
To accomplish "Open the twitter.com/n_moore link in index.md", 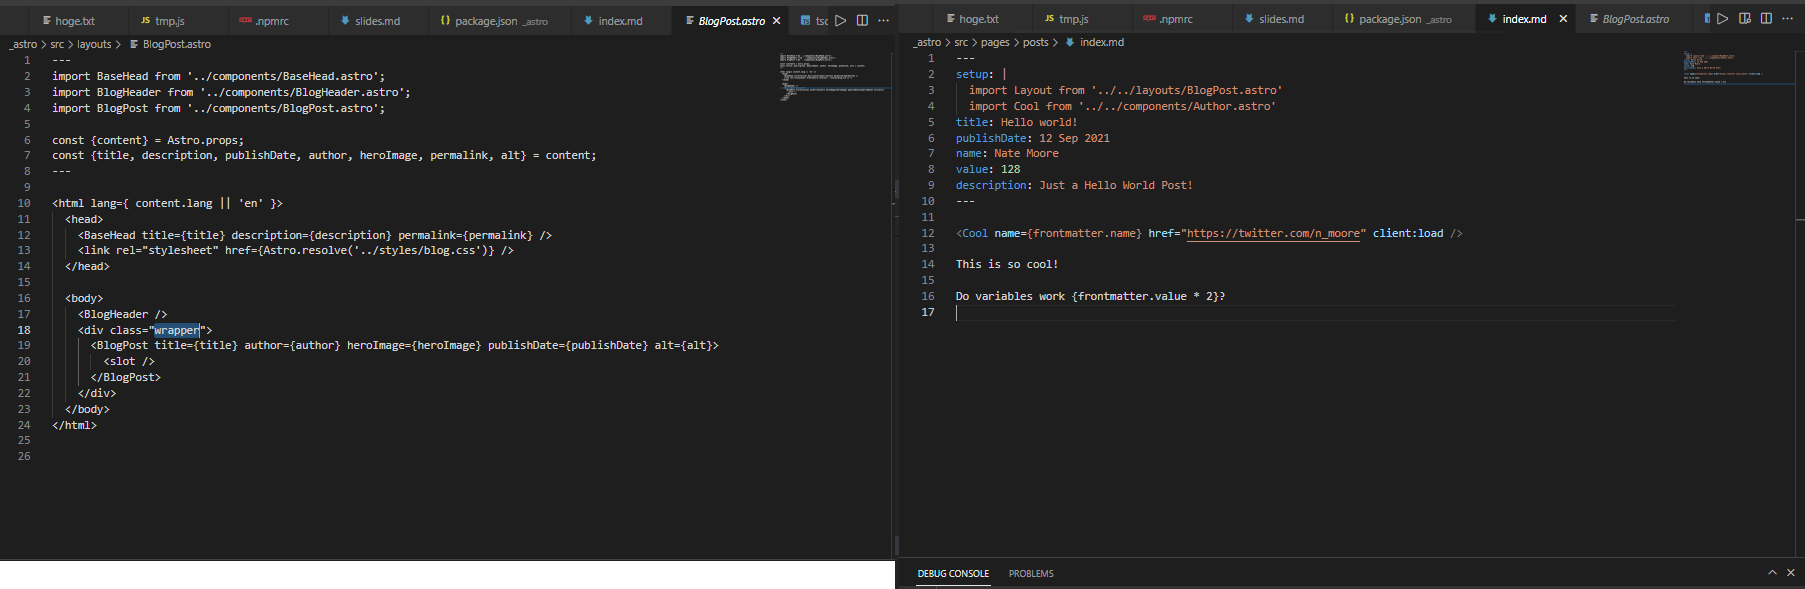I will tap(1273, 234).
